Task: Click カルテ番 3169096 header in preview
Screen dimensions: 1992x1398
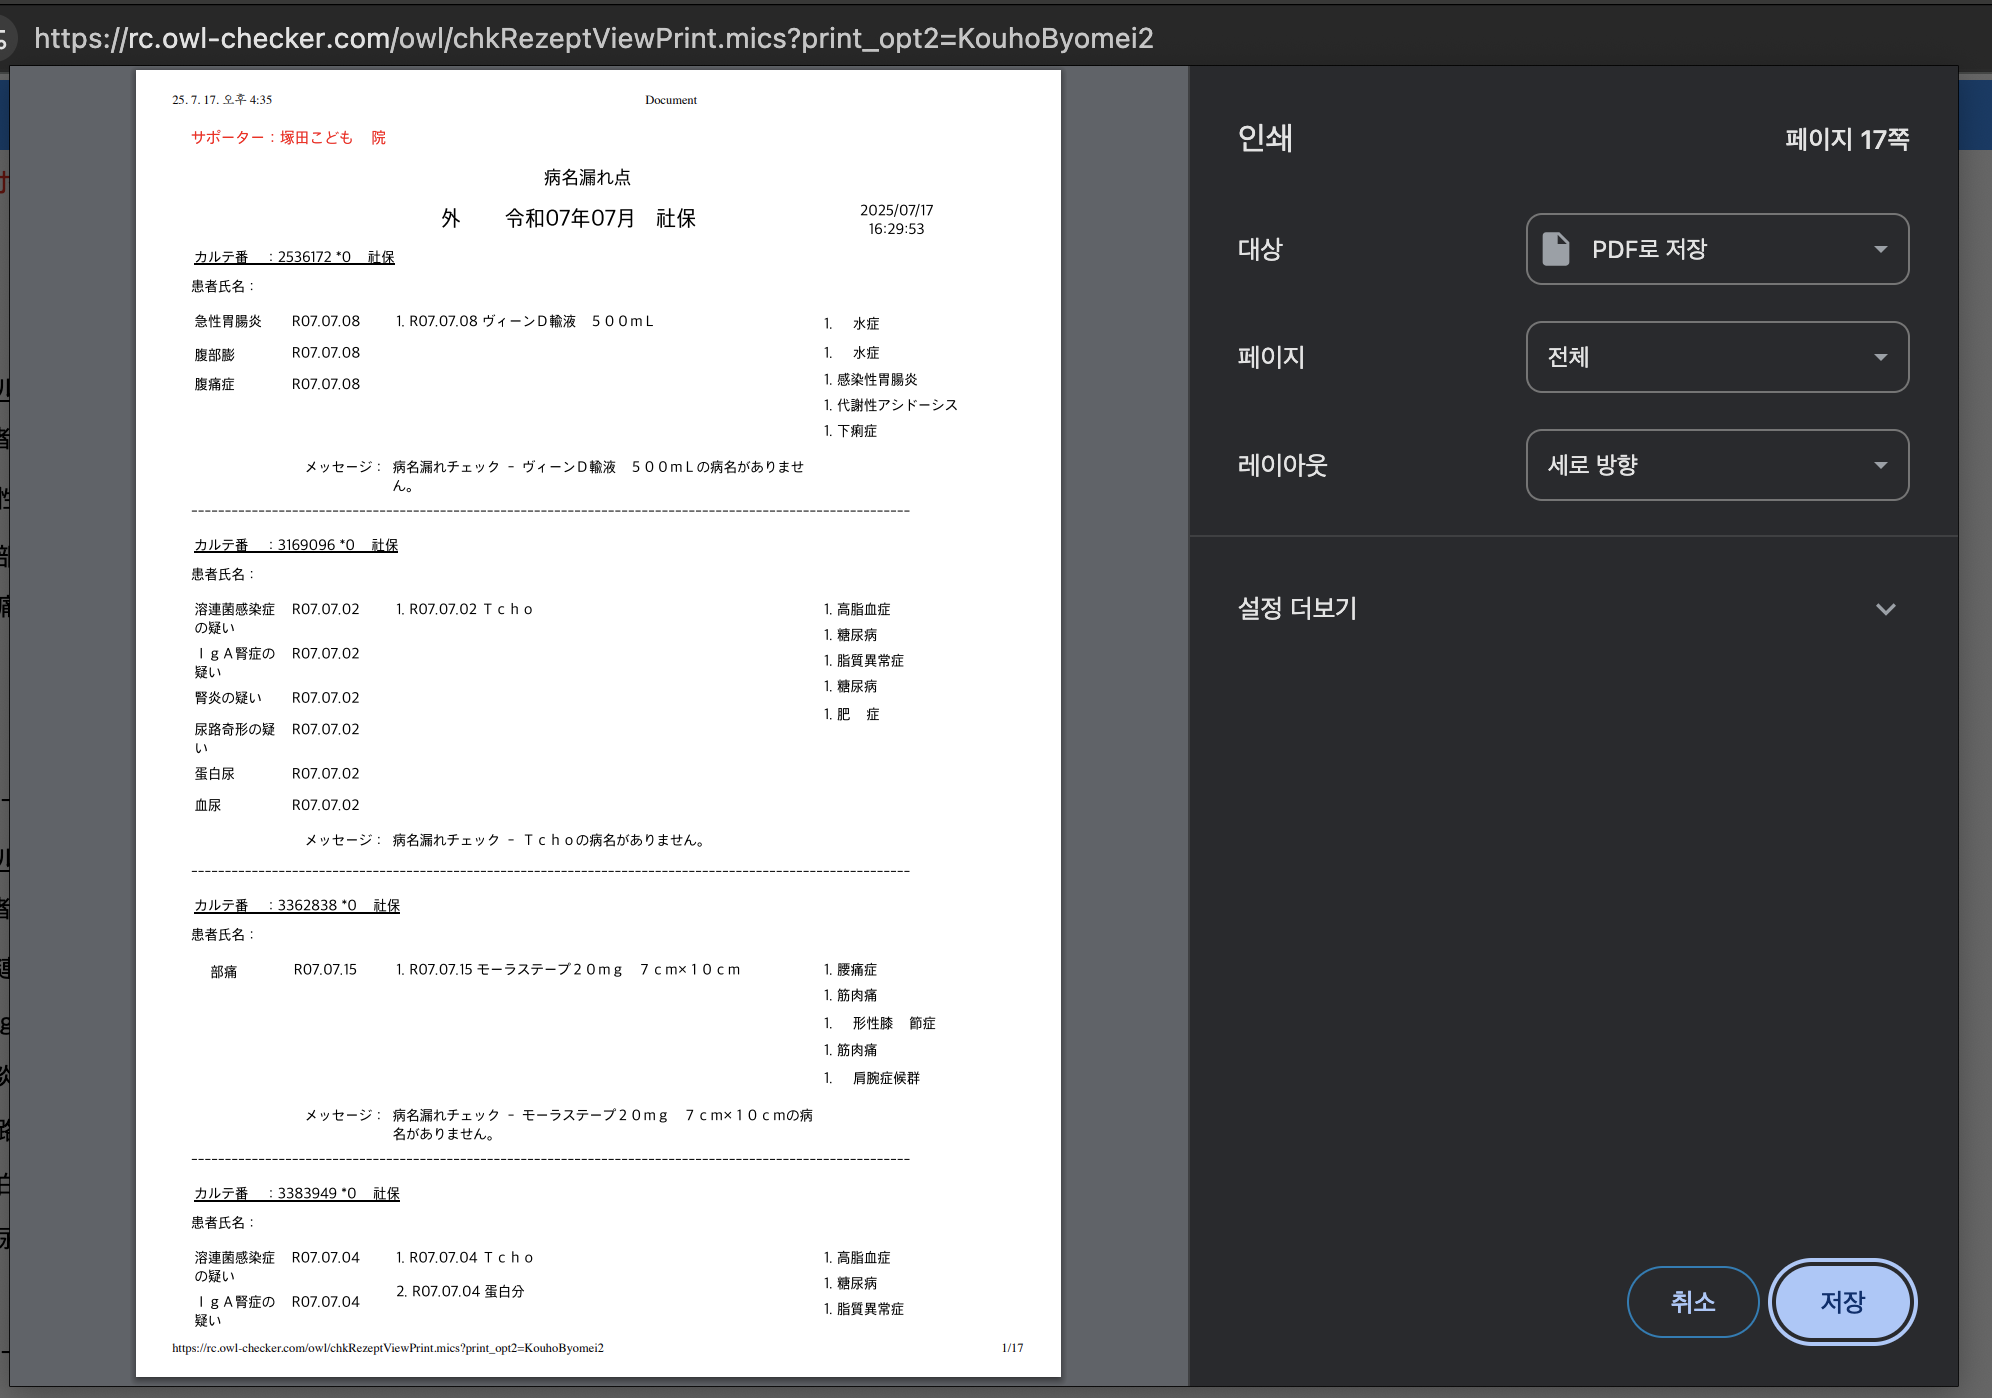Action: (x=296, y=545)
